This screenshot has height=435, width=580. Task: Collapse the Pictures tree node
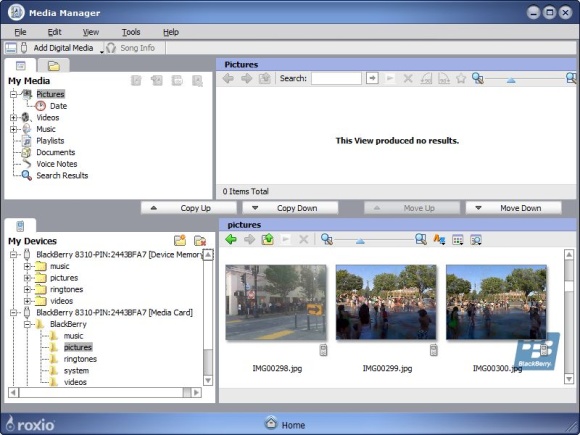[13, 94]
